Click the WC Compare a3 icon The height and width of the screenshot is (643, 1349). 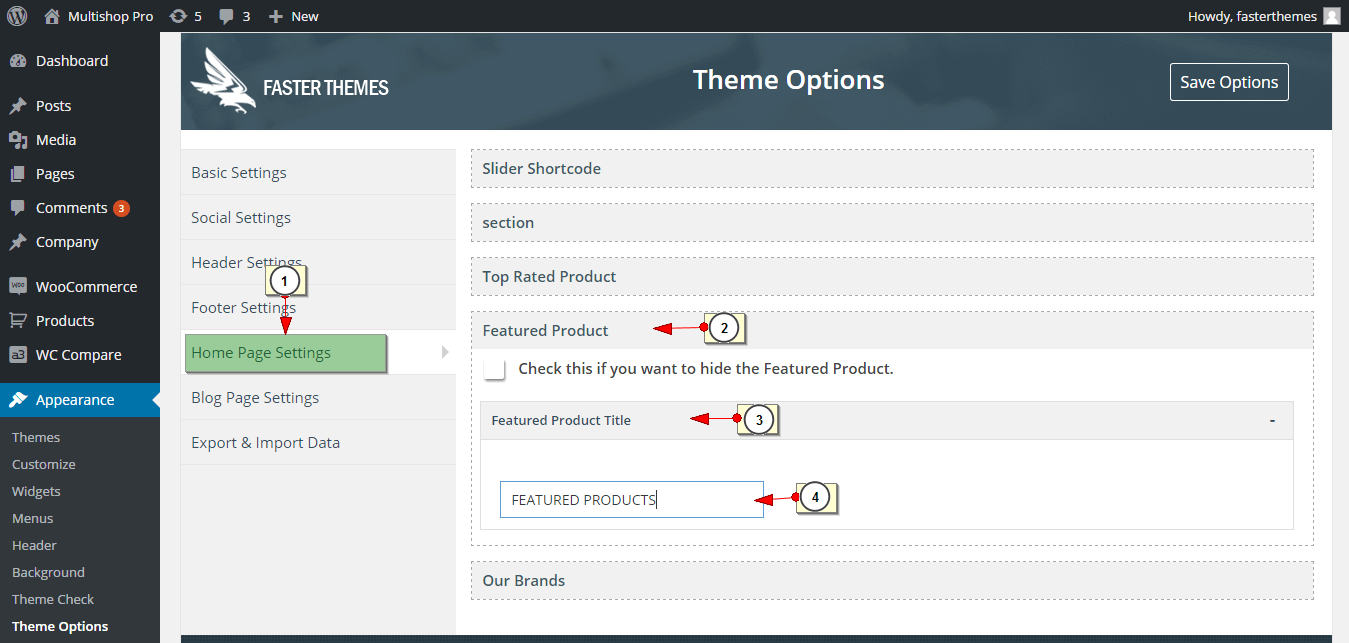click(x=18, y=355)
